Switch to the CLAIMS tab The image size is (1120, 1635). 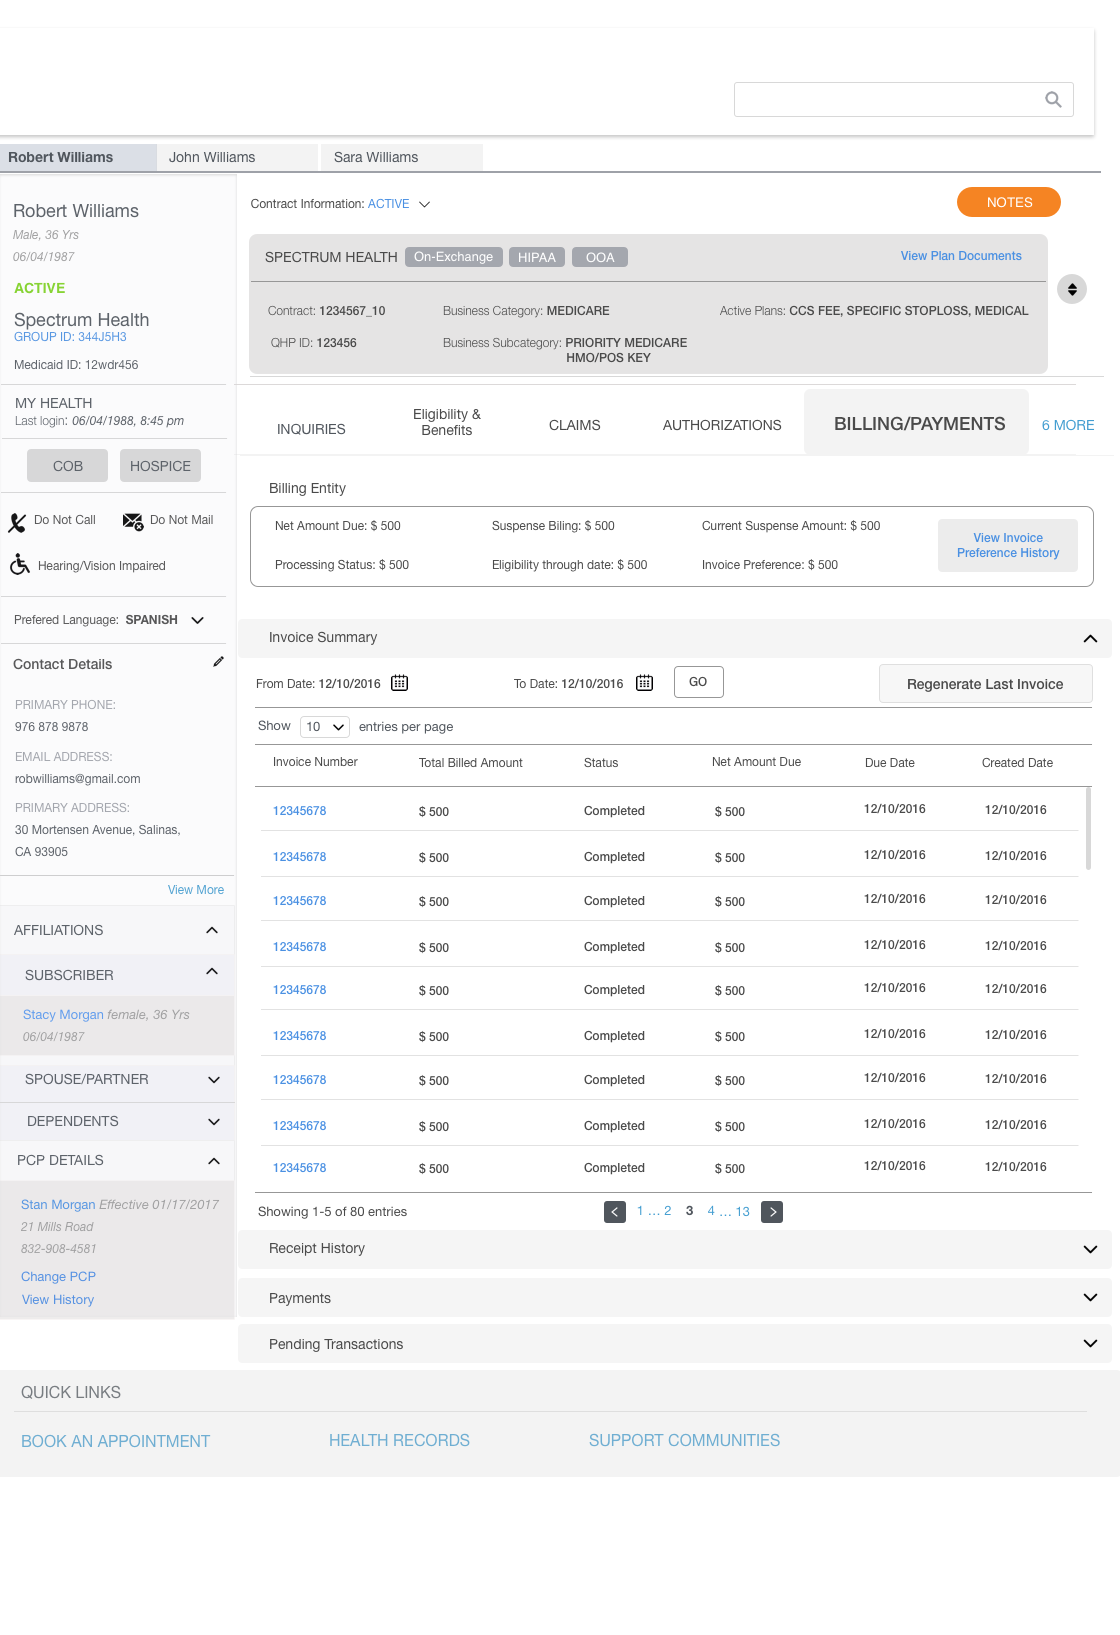574,425
